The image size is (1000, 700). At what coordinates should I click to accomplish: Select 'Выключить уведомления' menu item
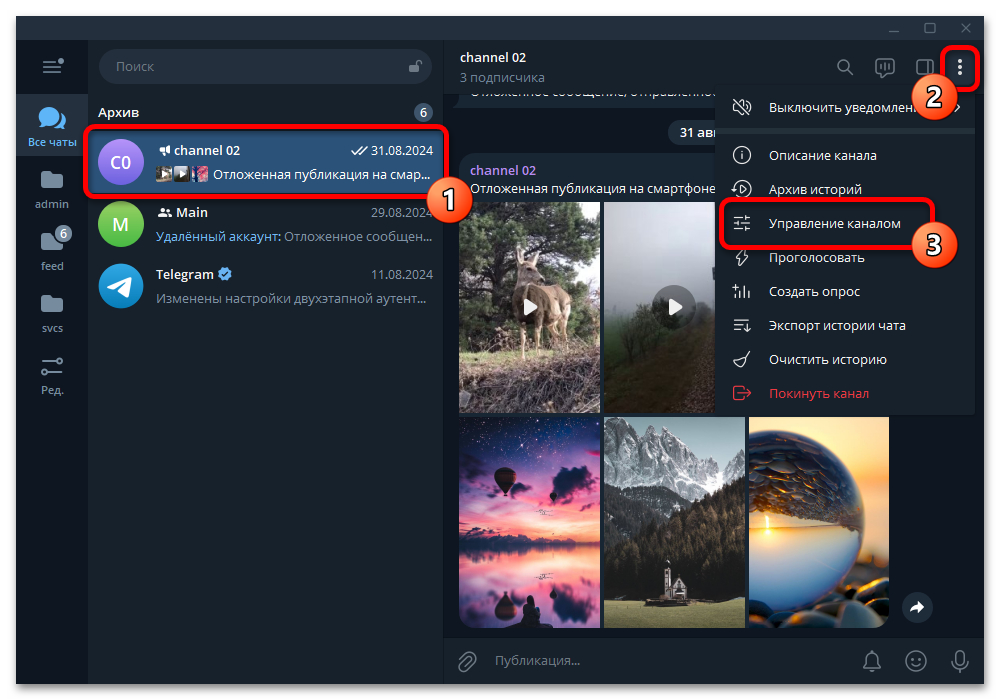845,107
